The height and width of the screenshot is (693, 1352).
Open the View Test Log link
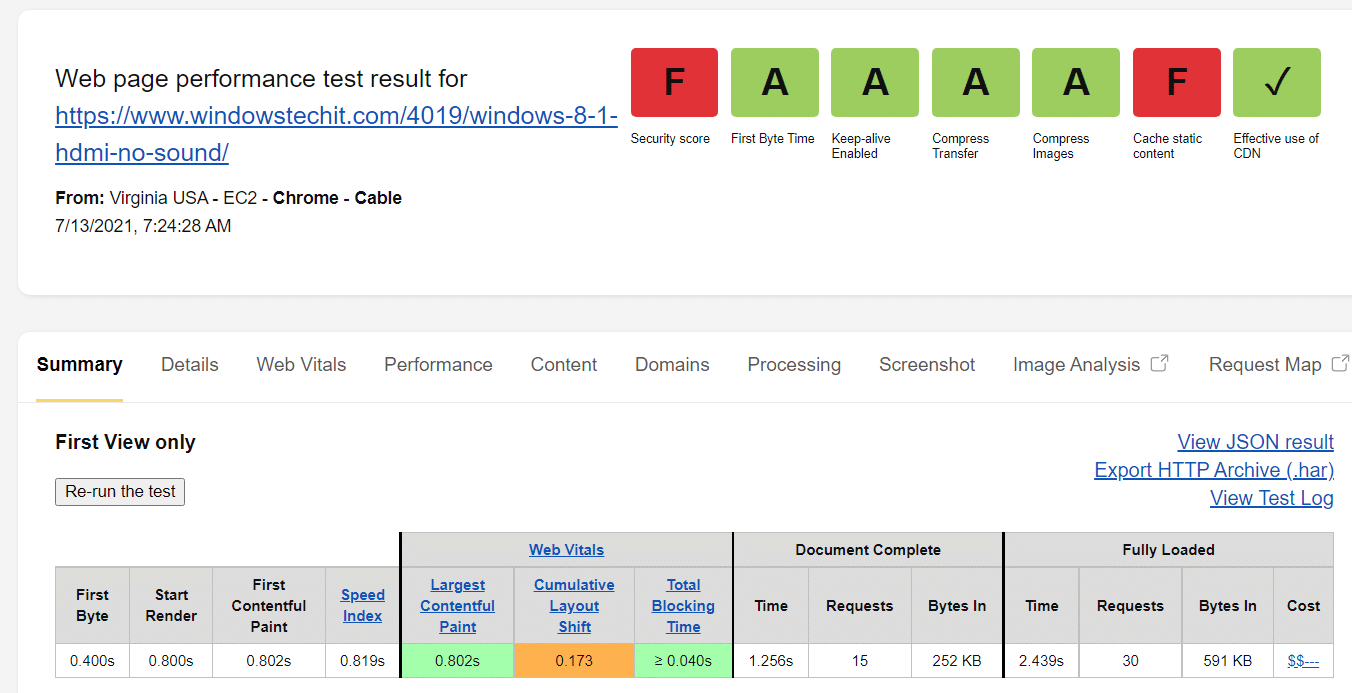pos(1271,498)
